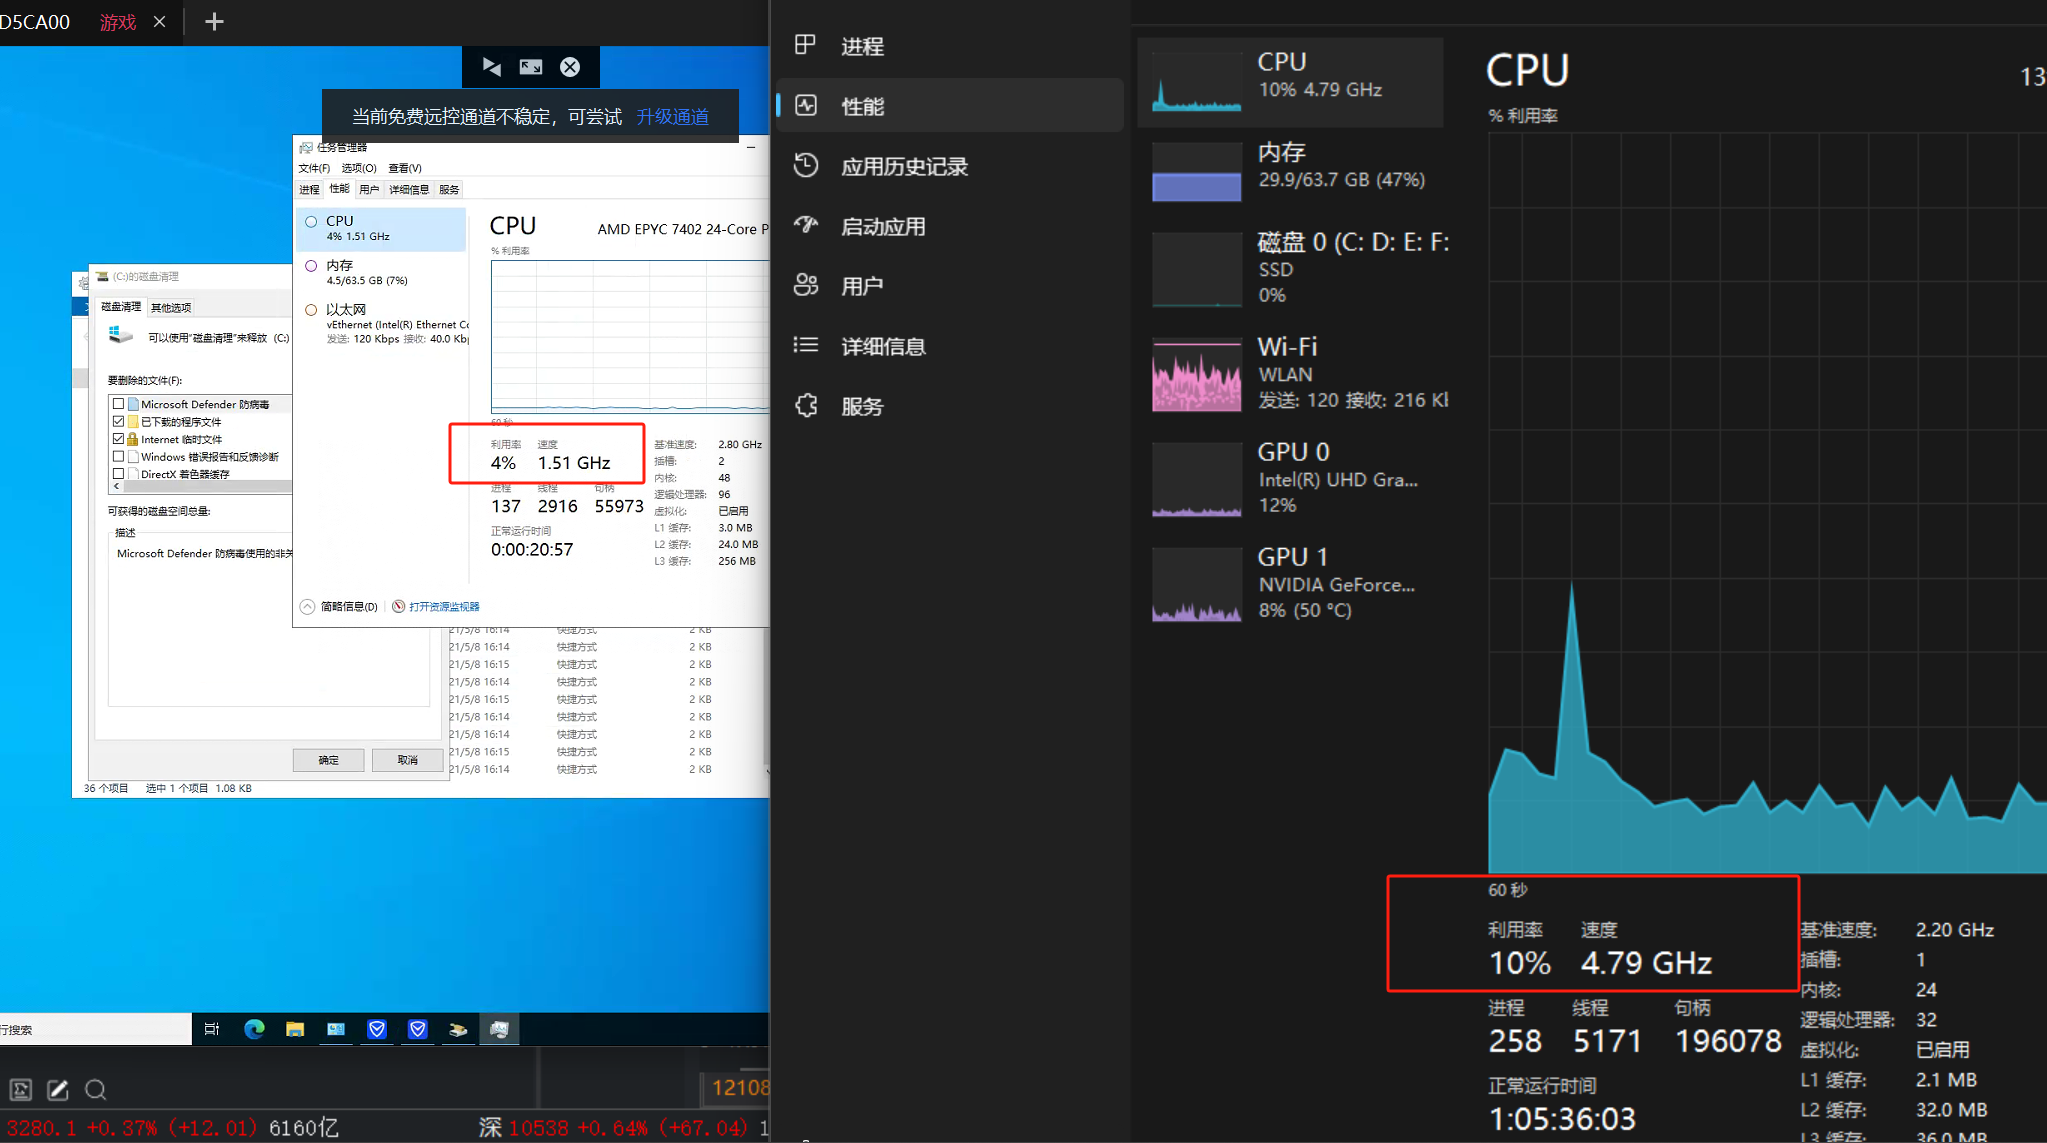Click the remote toolbar pointer icon

pyautogui.click(x=491, y=67)
